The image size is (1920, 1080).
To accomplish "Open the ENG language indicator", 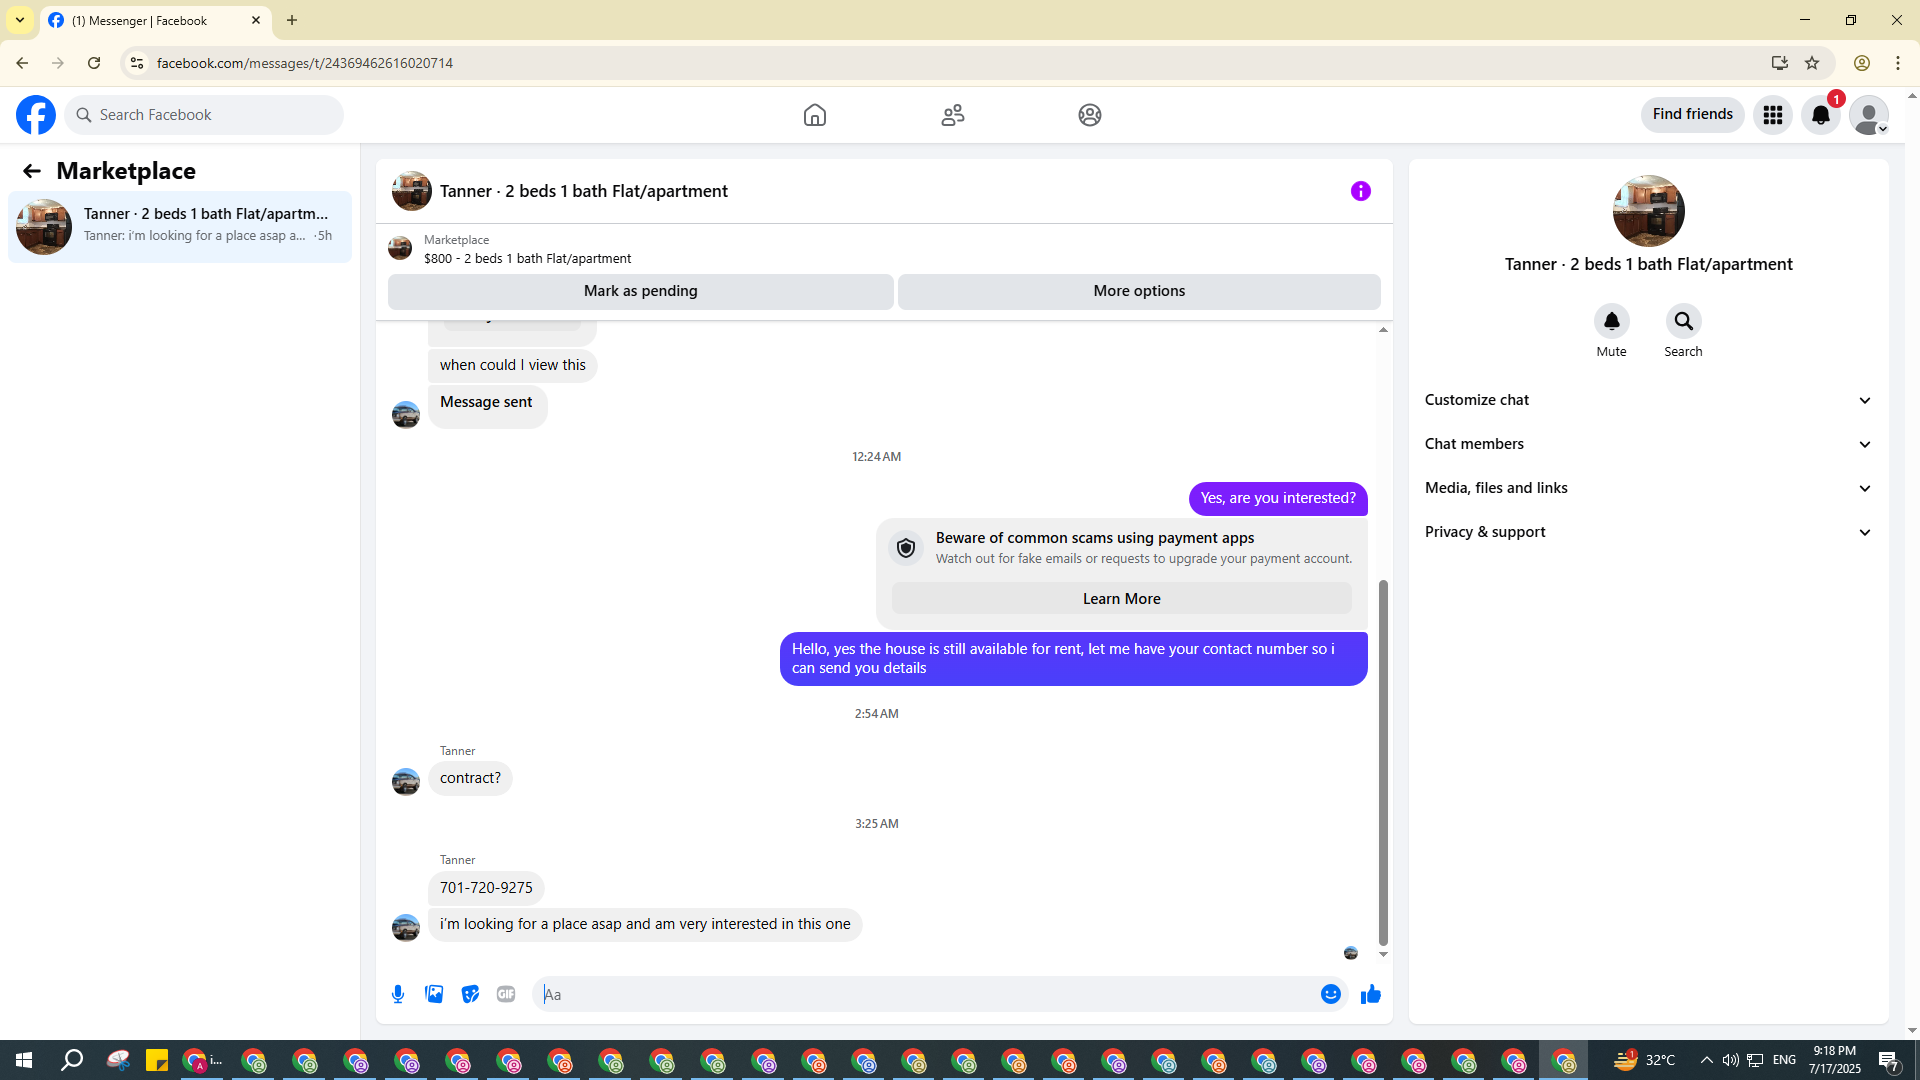I will 1784,1060.
